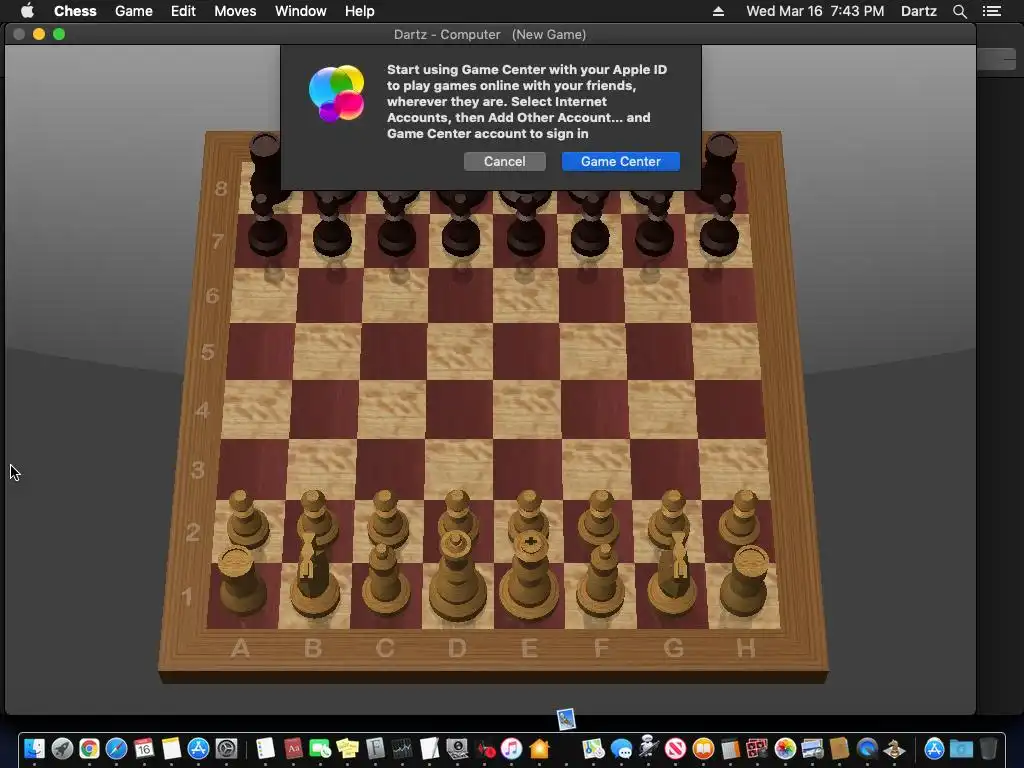Open Notes from the Dock
Image resolution: width=1024 pixels, height=768 pixels.
pyautogui.click(x=171, y=748)
